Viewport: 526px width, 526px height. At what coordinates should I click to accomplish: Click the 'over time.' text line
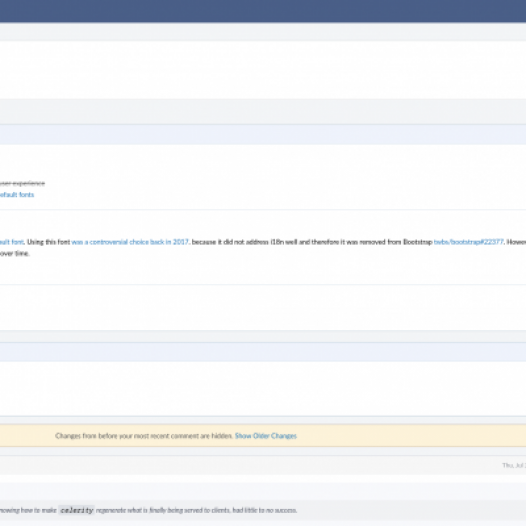[15, 254]
